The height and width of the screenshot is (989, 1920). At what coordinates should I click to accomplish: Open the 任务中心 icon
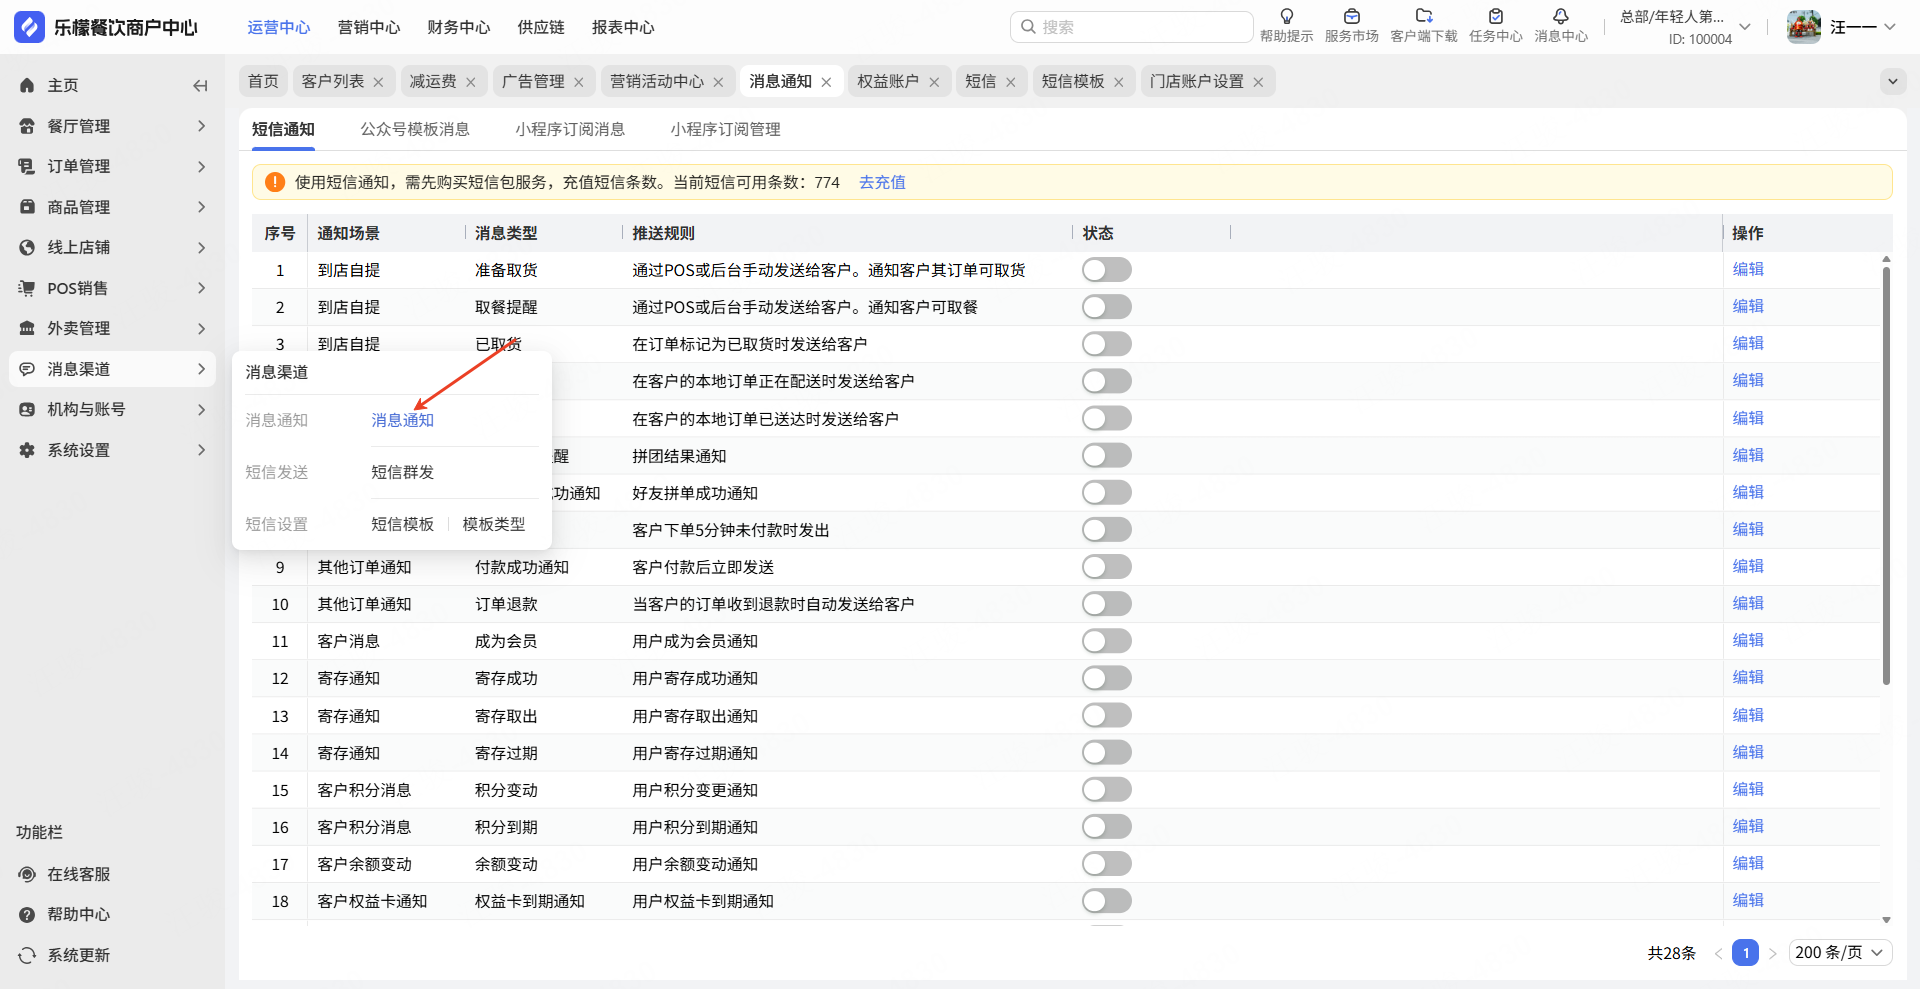1495,17
